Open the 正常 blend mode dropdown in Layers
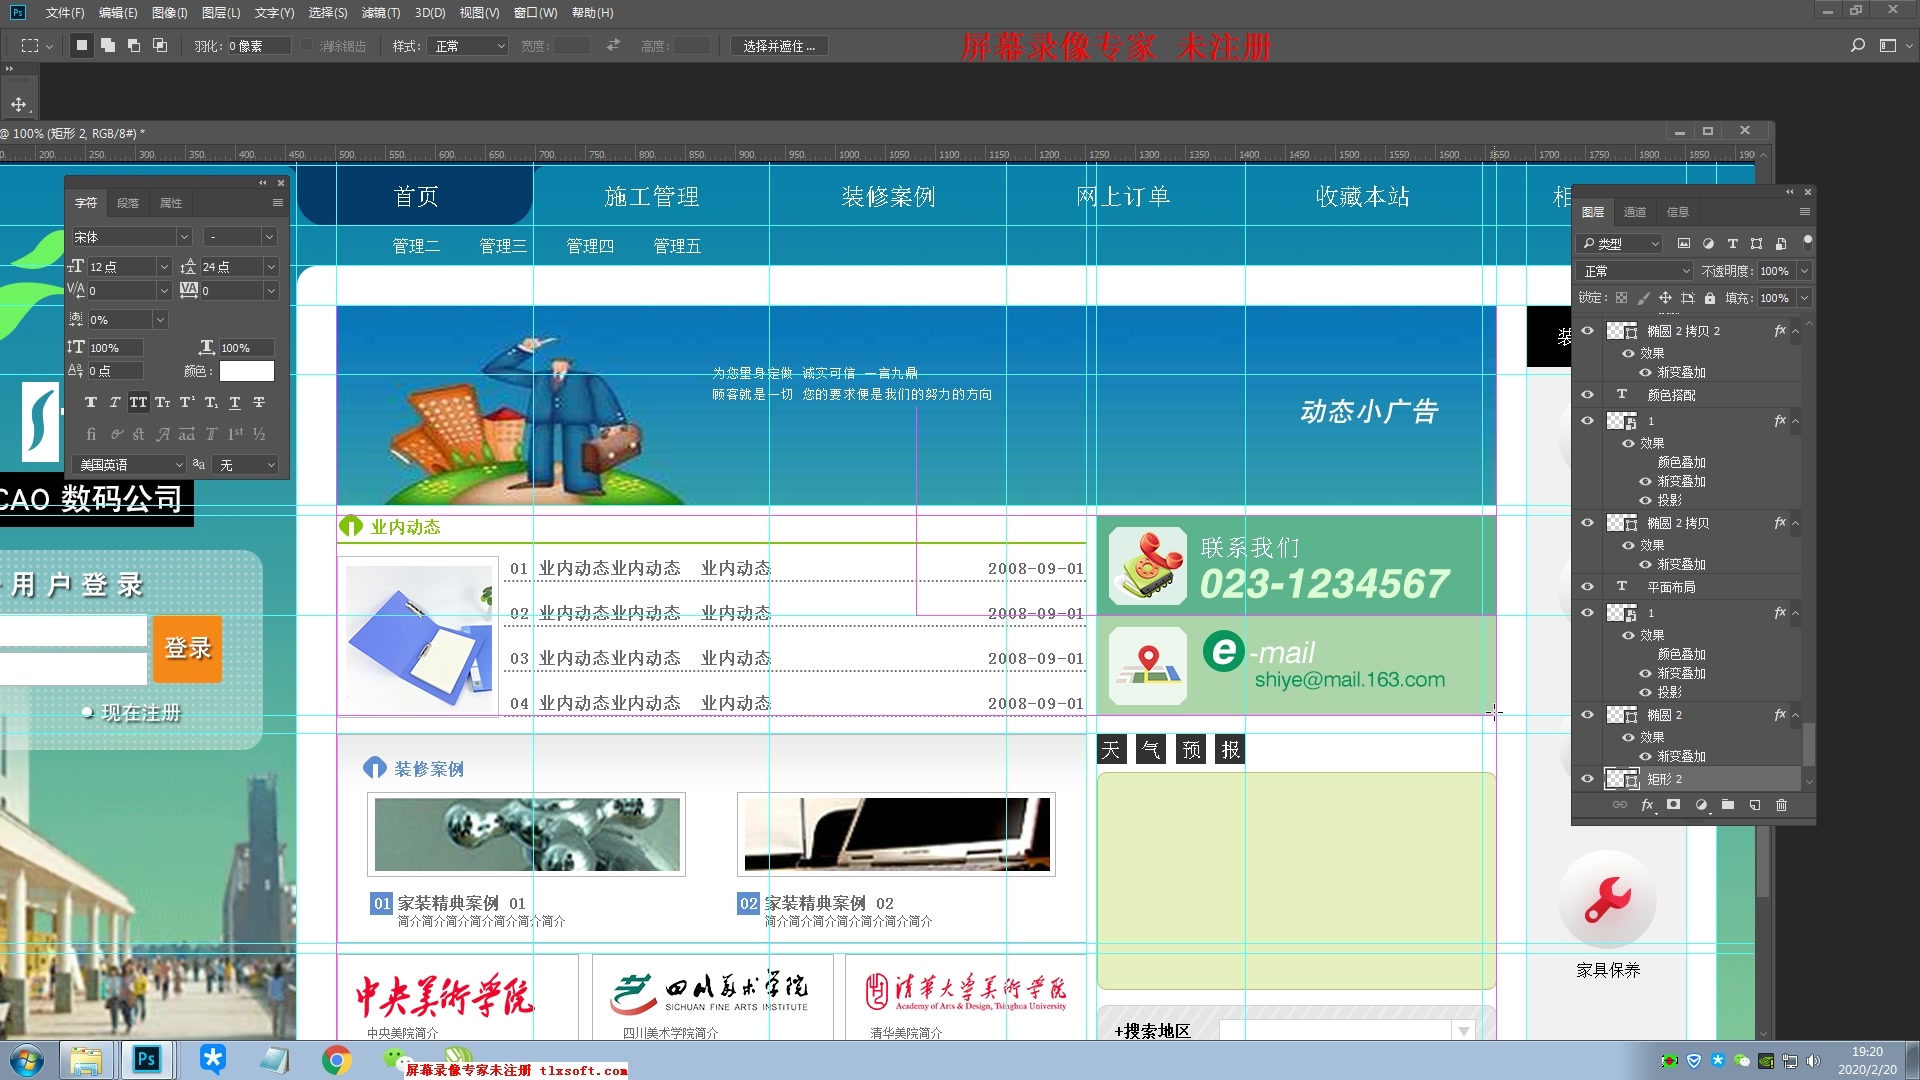This screenshot has height=1080, width=1920. 1635,271
